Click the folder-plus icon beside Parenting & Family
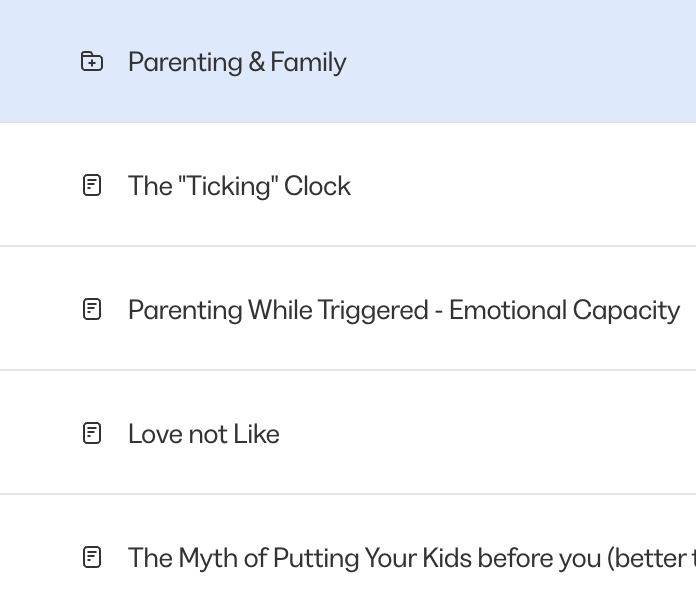 (92, 61)
